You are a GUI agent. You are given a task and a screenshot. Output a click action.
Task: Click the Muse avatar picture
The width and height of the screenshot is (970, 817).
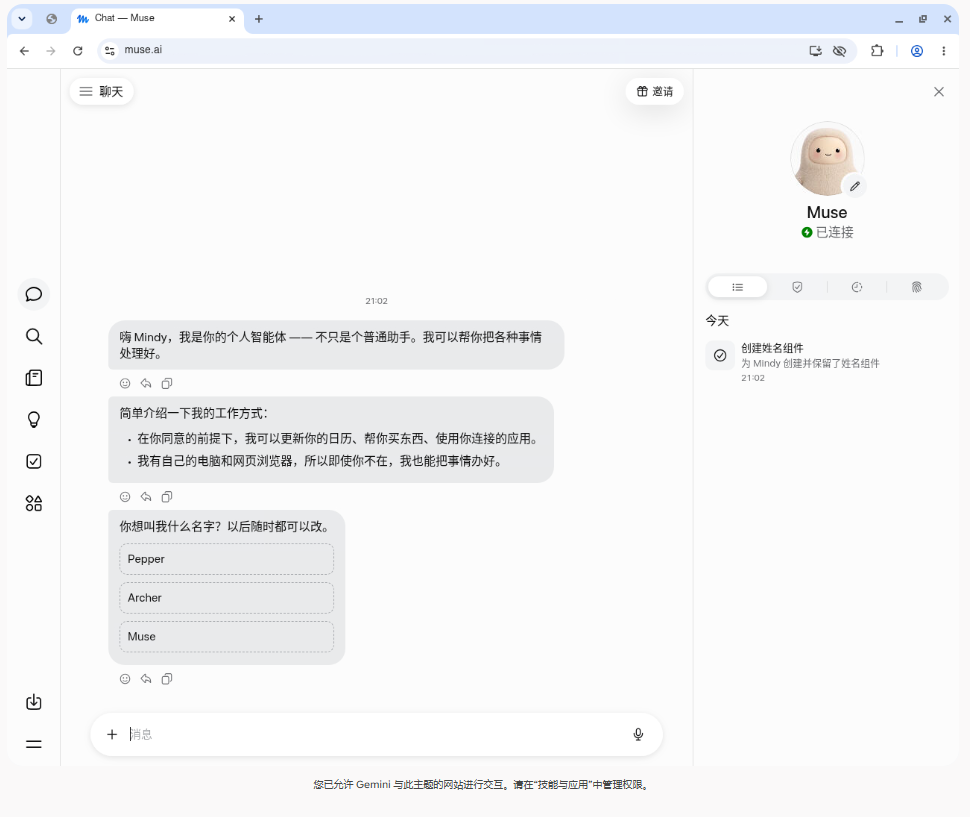(827, 158)
